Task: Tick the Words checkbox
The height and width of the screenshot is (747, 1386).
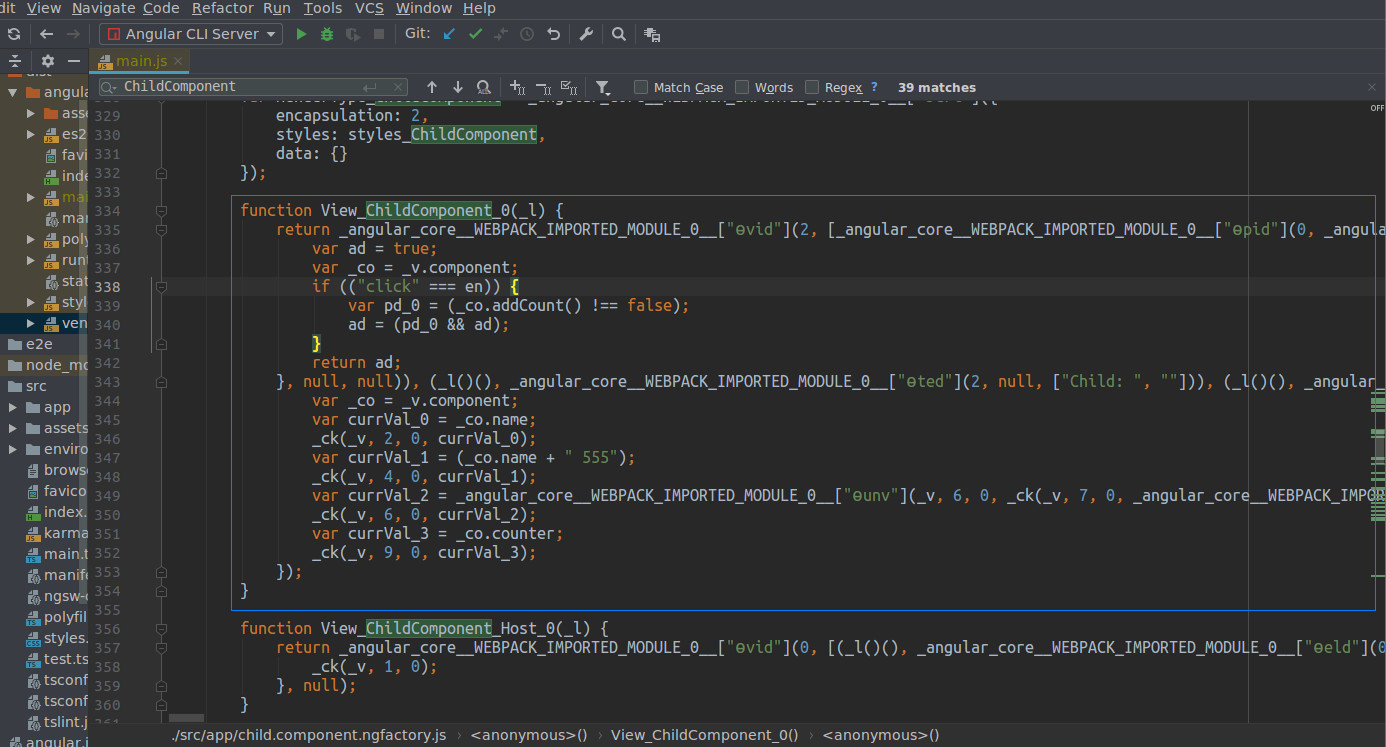Action: point(742,87)
